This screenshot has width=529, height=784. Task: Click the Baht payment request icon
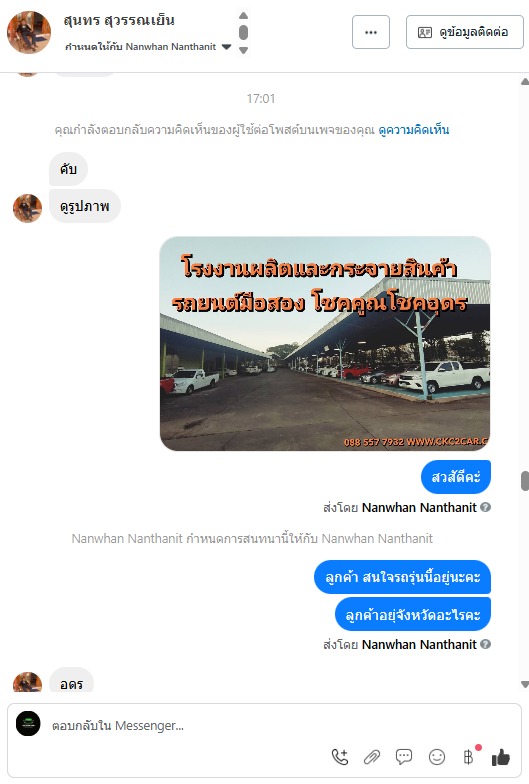pyautogui.click(x=468, y=756)
